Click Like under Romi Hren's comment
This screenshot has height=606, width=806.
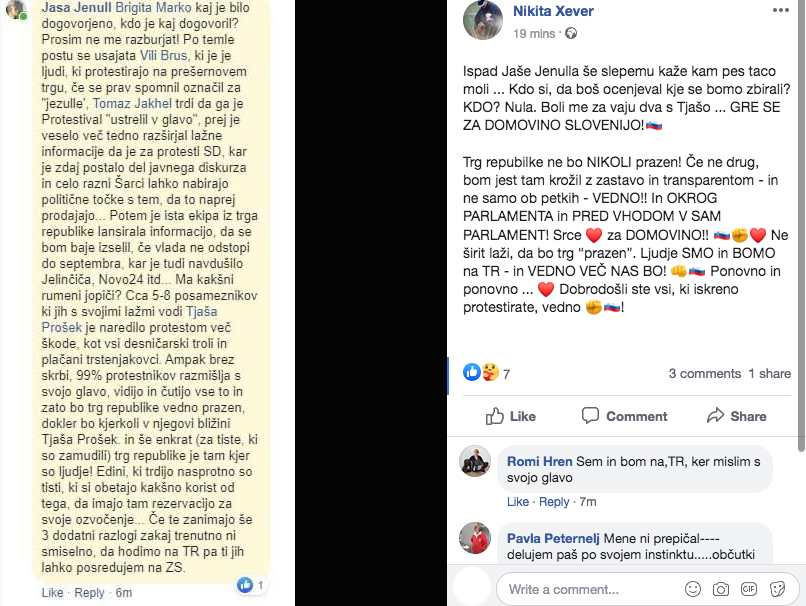(x=518, y=502)
